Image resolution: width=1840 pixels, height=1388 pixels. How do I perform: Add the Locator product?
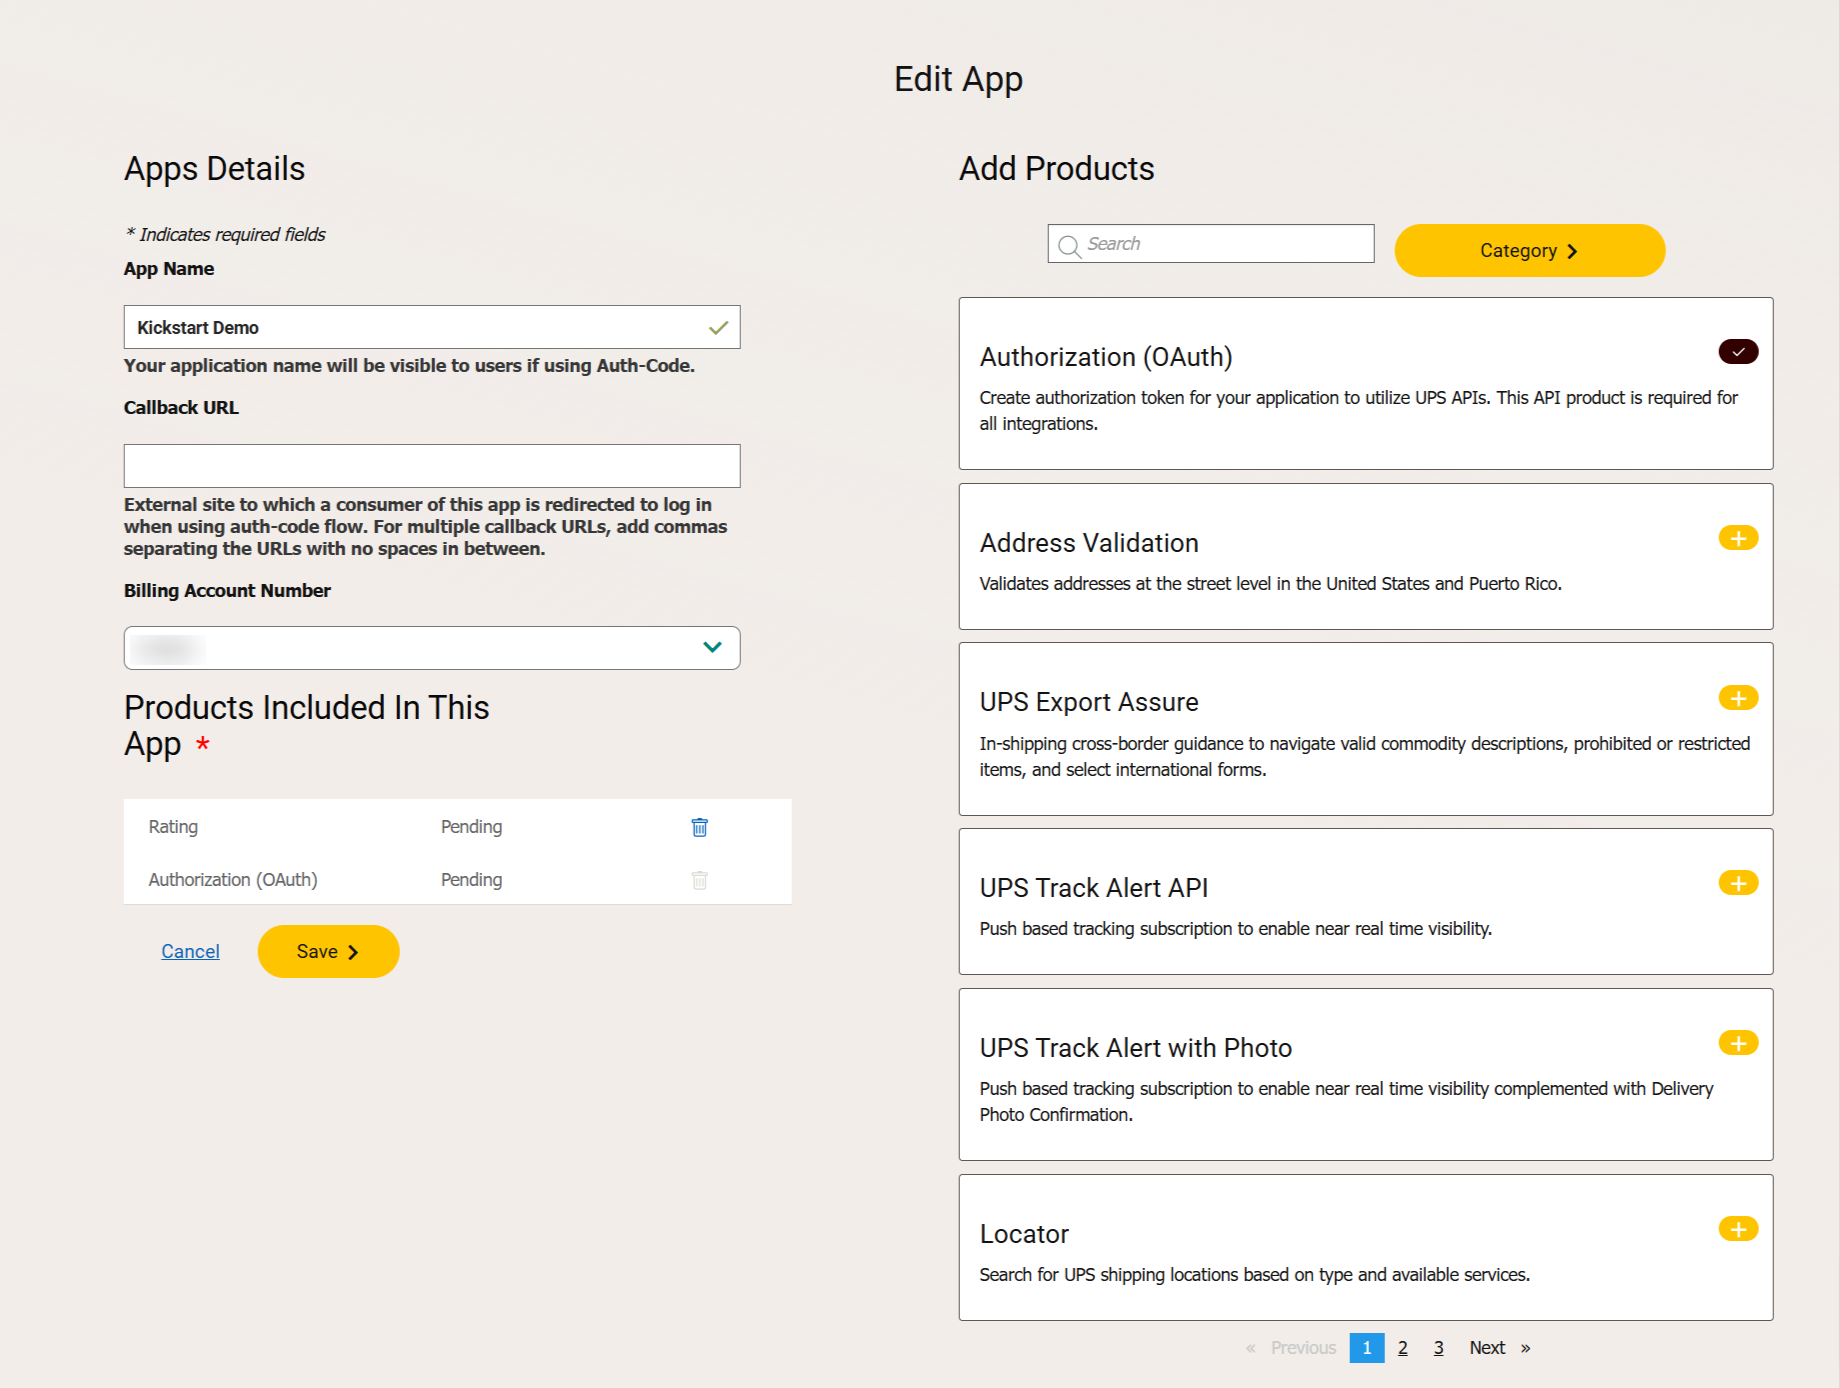tap(1738, 1229)
